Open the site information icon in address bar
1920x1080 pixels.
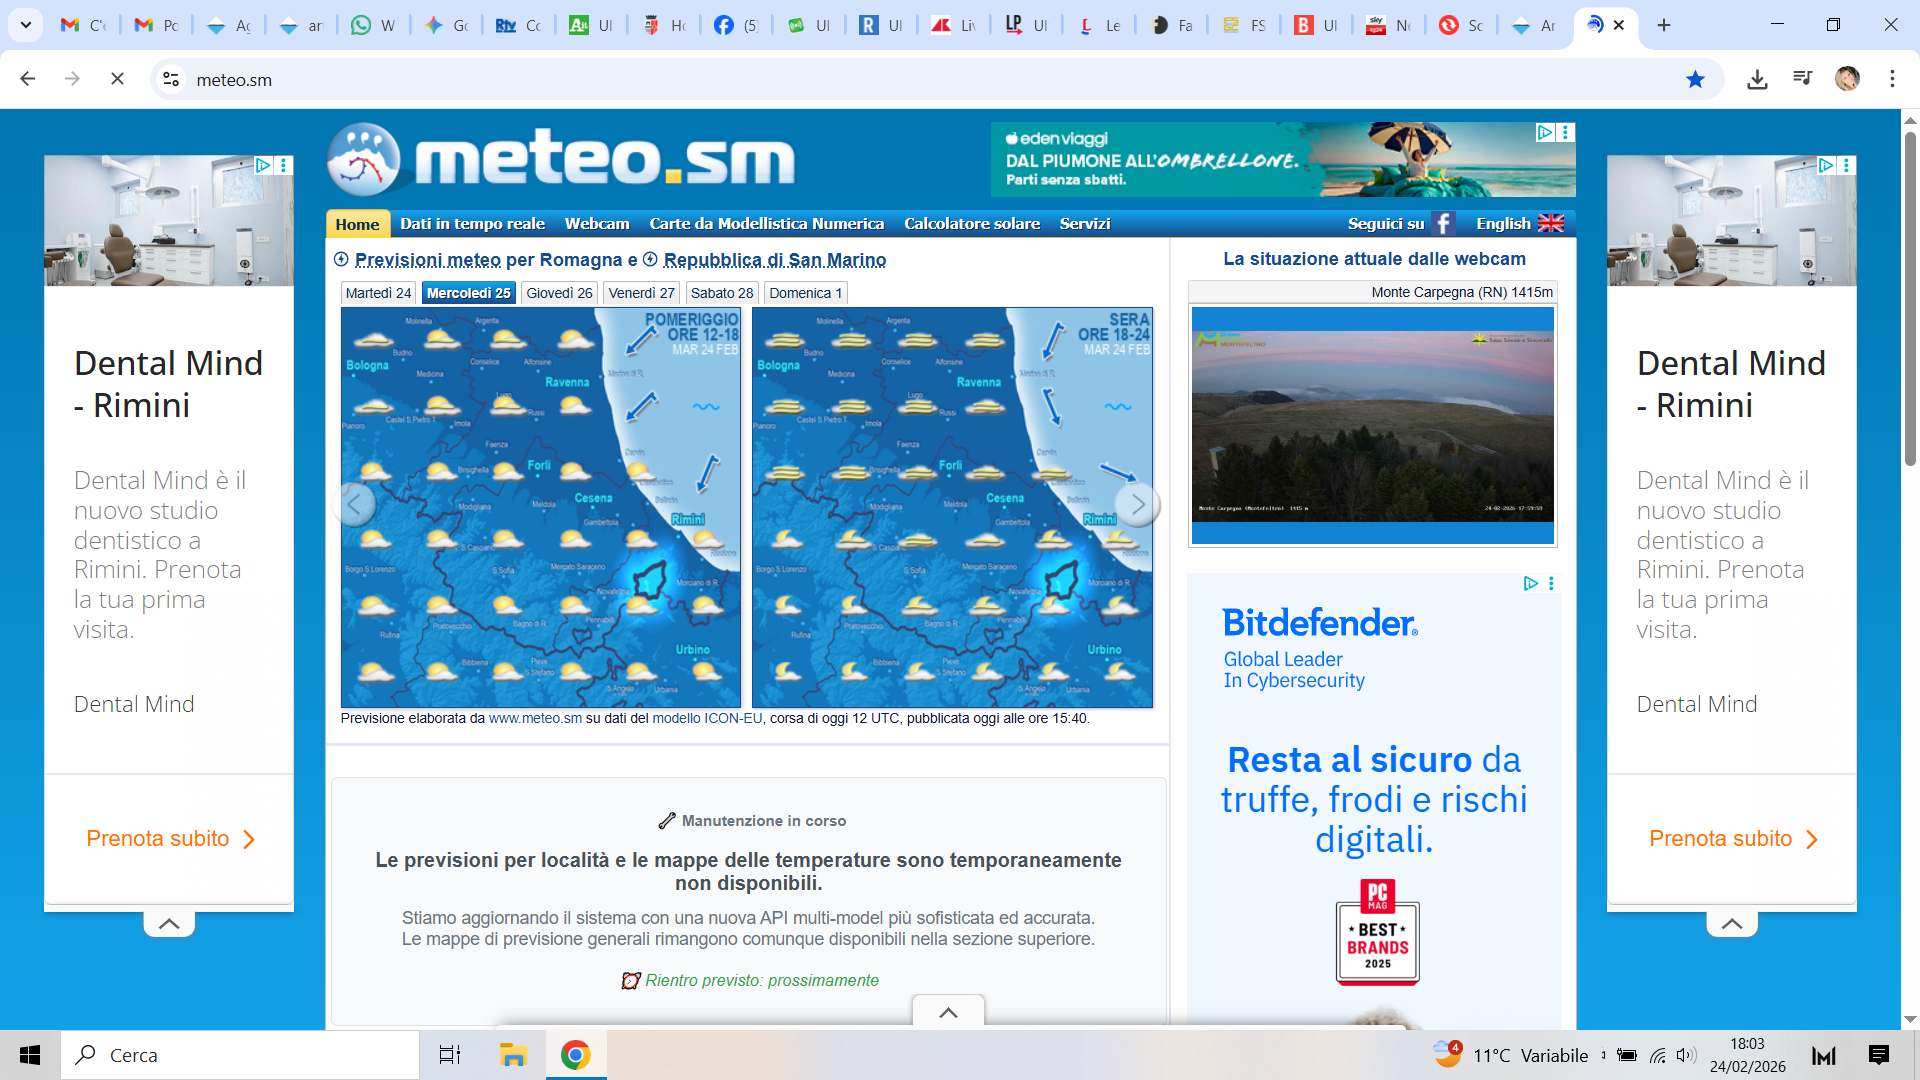click(x=171, y=80)
